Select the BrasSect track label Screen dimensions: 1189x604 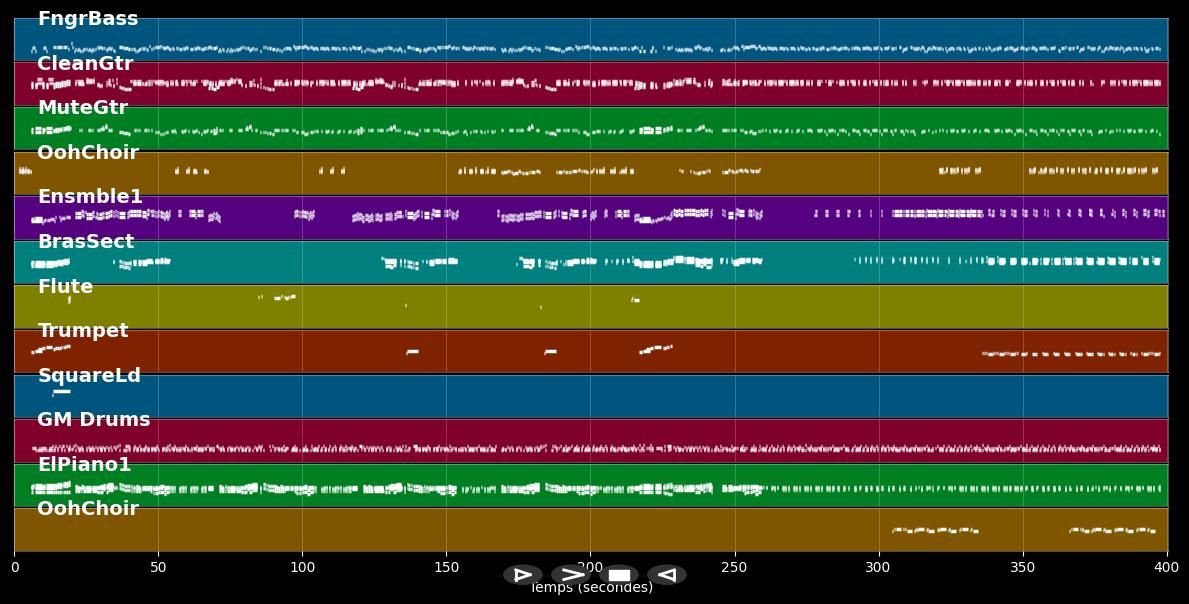pyautogui.click(x=86, y=242)
